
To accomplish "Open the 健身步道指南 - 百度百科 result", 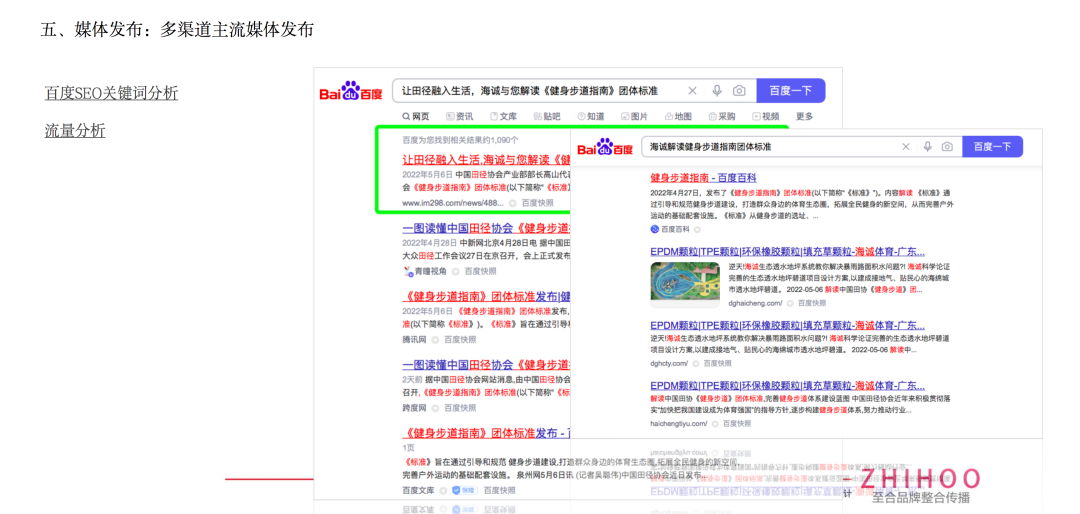I will (703, 178).
